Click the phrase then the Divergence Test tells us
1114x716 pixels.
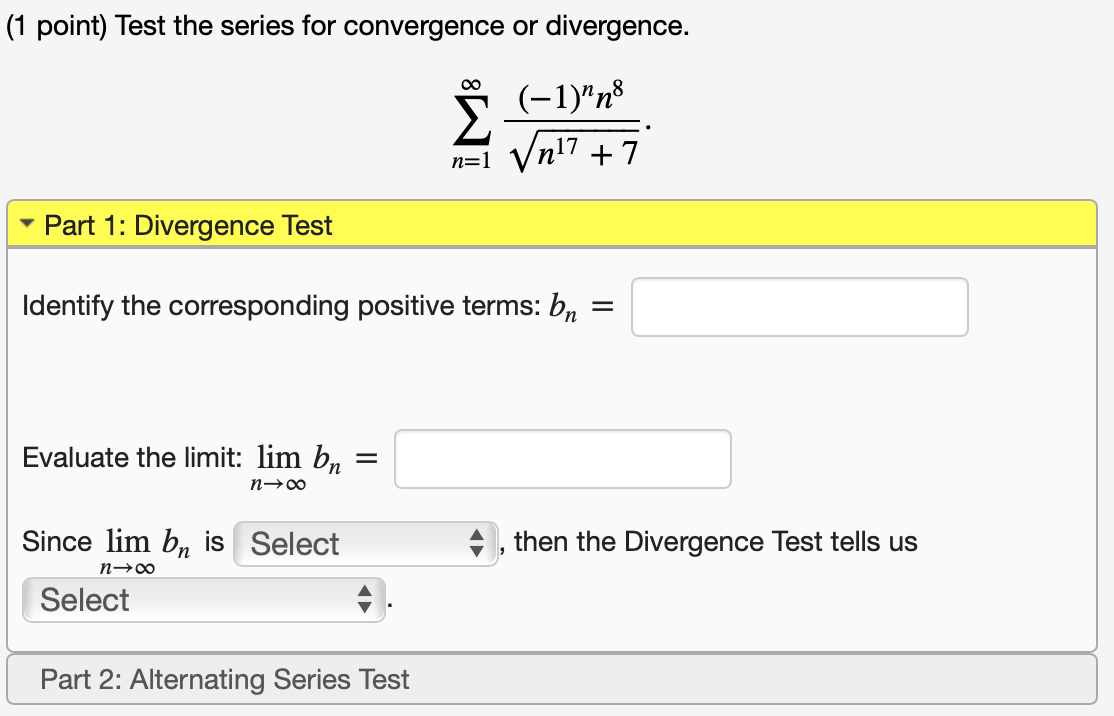pyautogui.click(x=712, y=541)
